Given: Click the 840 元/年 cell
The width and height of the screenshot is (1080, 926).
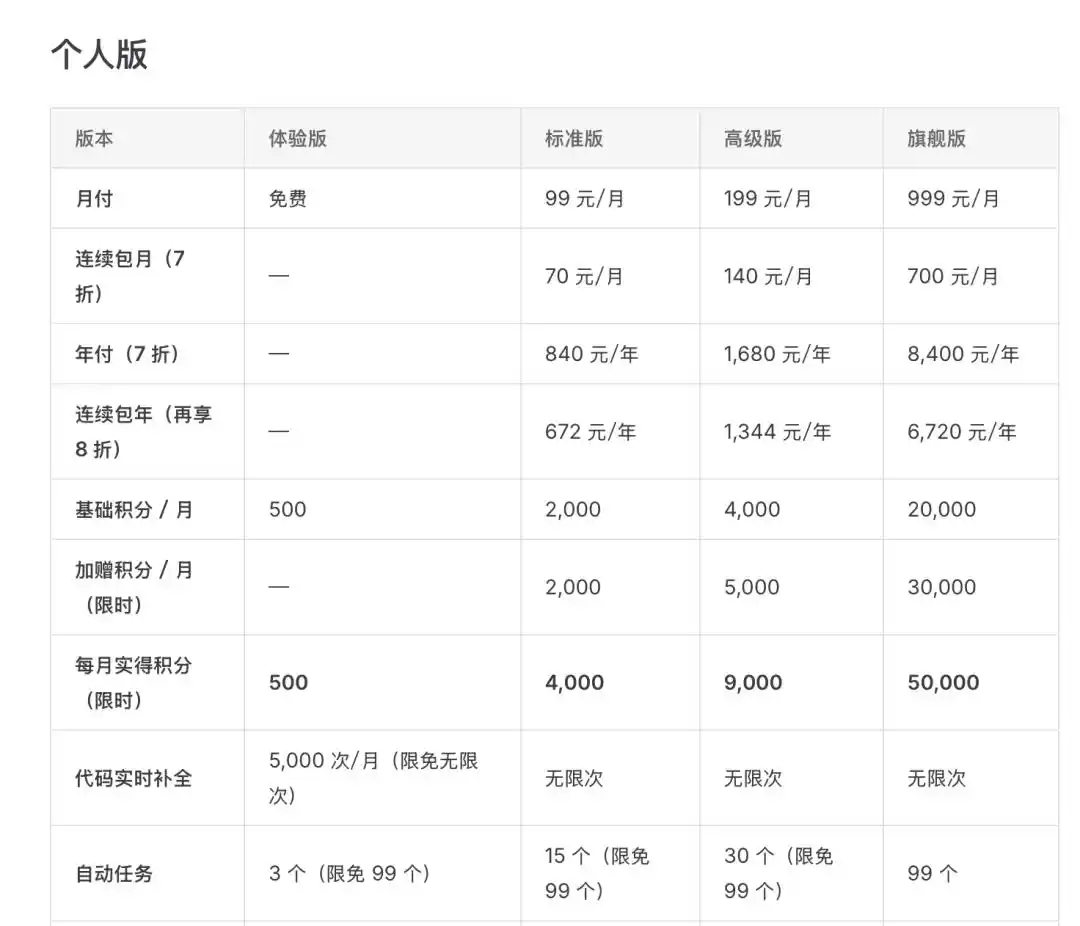Looking at the screenshot, I should (592, 354).
